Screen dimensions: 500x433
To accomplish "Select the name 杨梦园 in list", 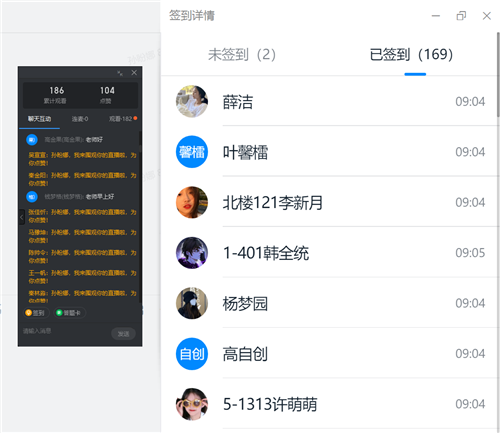I will pos(245,304).
